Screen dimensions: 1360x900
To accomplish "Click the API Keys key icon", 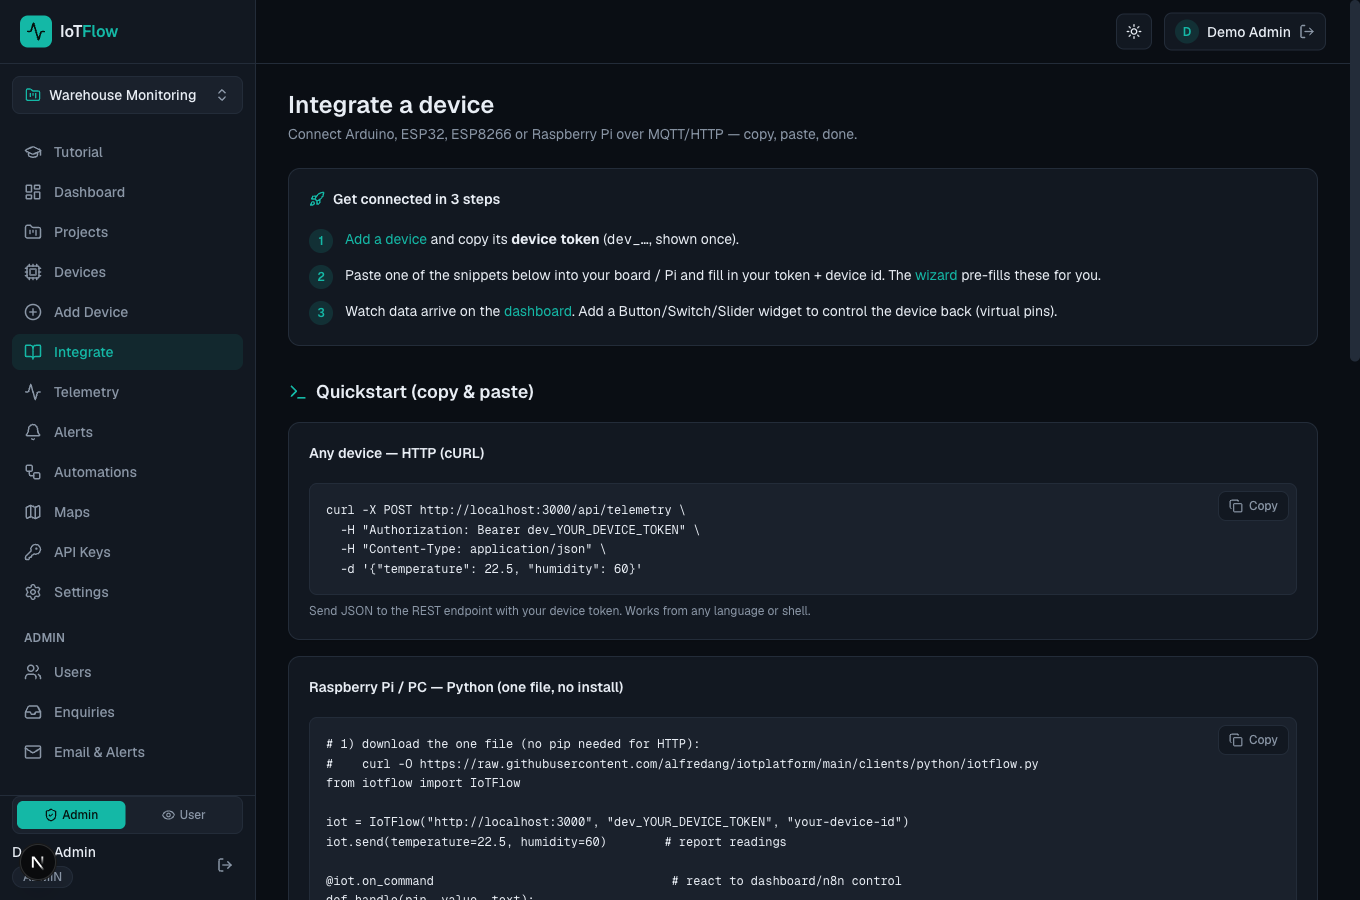I will [x=33, y=552].
